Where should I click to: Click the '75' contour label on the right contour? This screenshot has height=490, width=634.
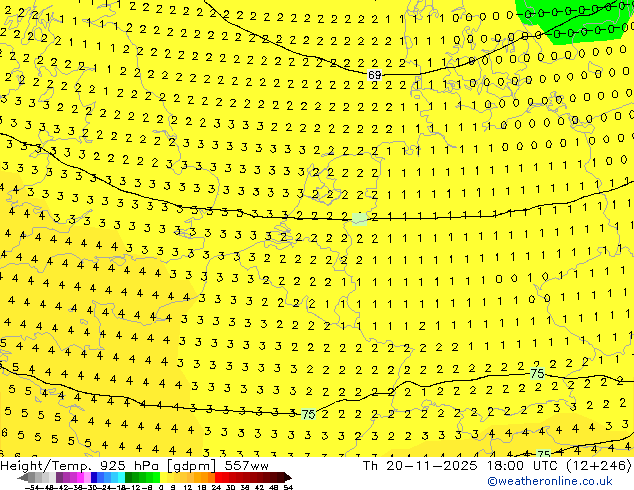click(x=537, y=373)
